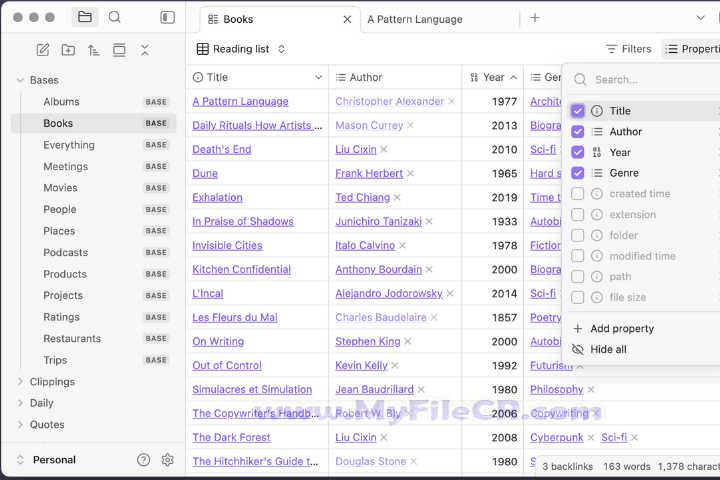The height and width of the screenshot is (480, 720).
Task: Click the new folder icon
Action: tap(68, 50)
